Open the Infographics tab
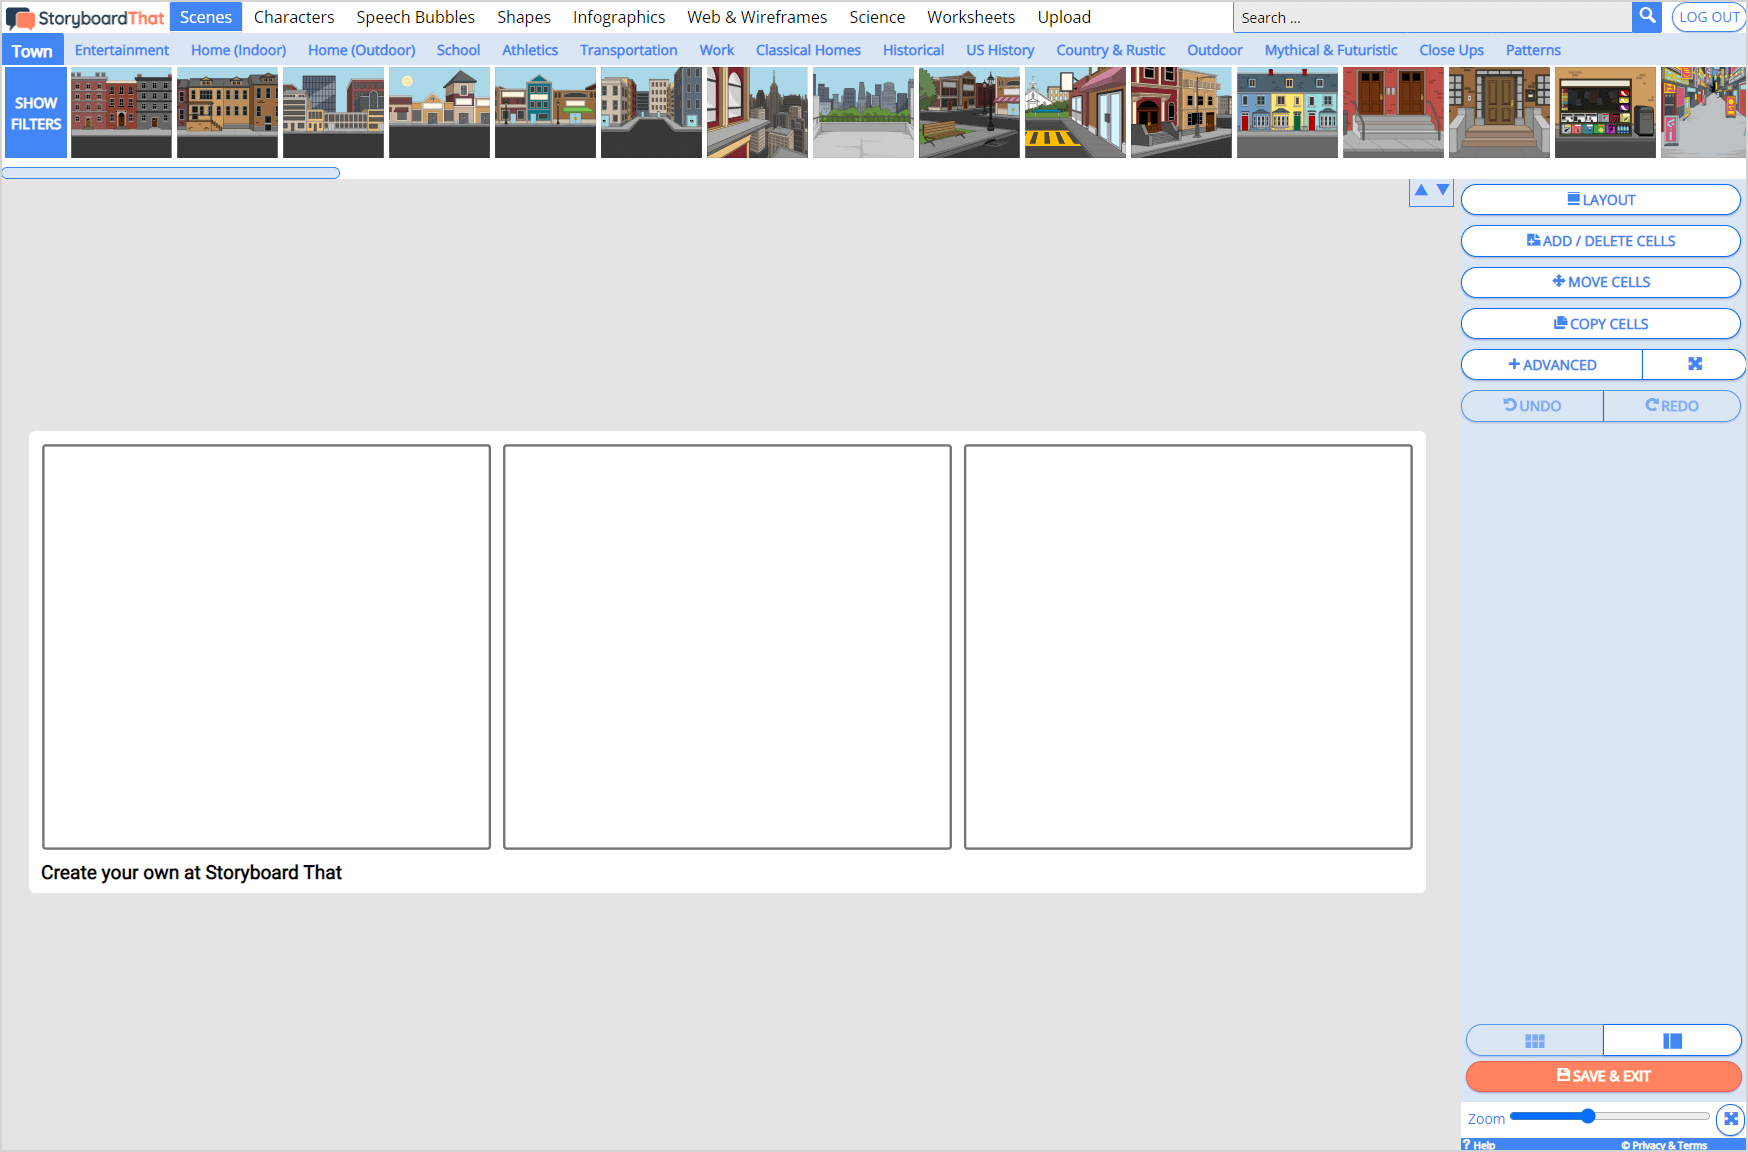1748x1152 pixels. pyautogui.click(x=619, y=17)
